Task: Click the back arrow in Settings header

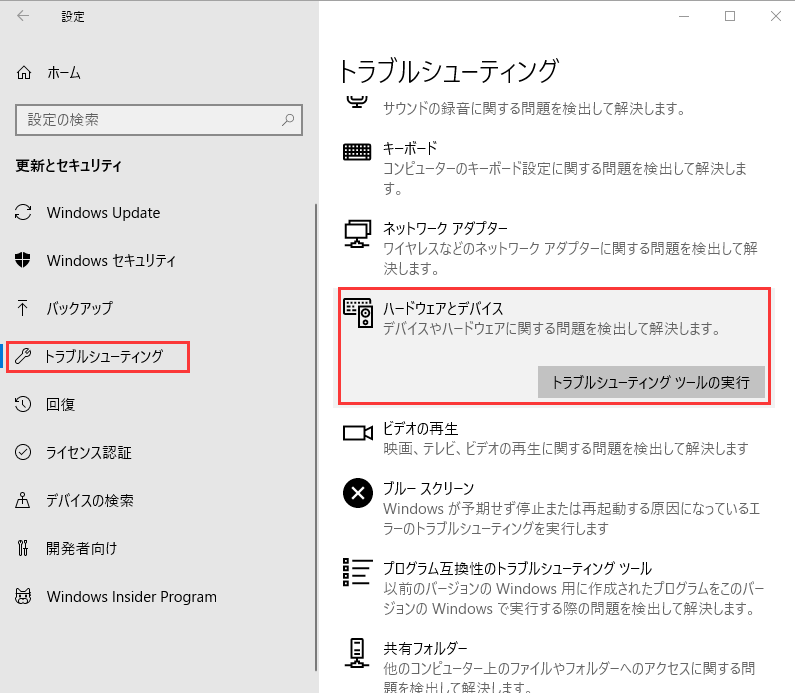Action: pyautogui.click(x=24, y=16)
